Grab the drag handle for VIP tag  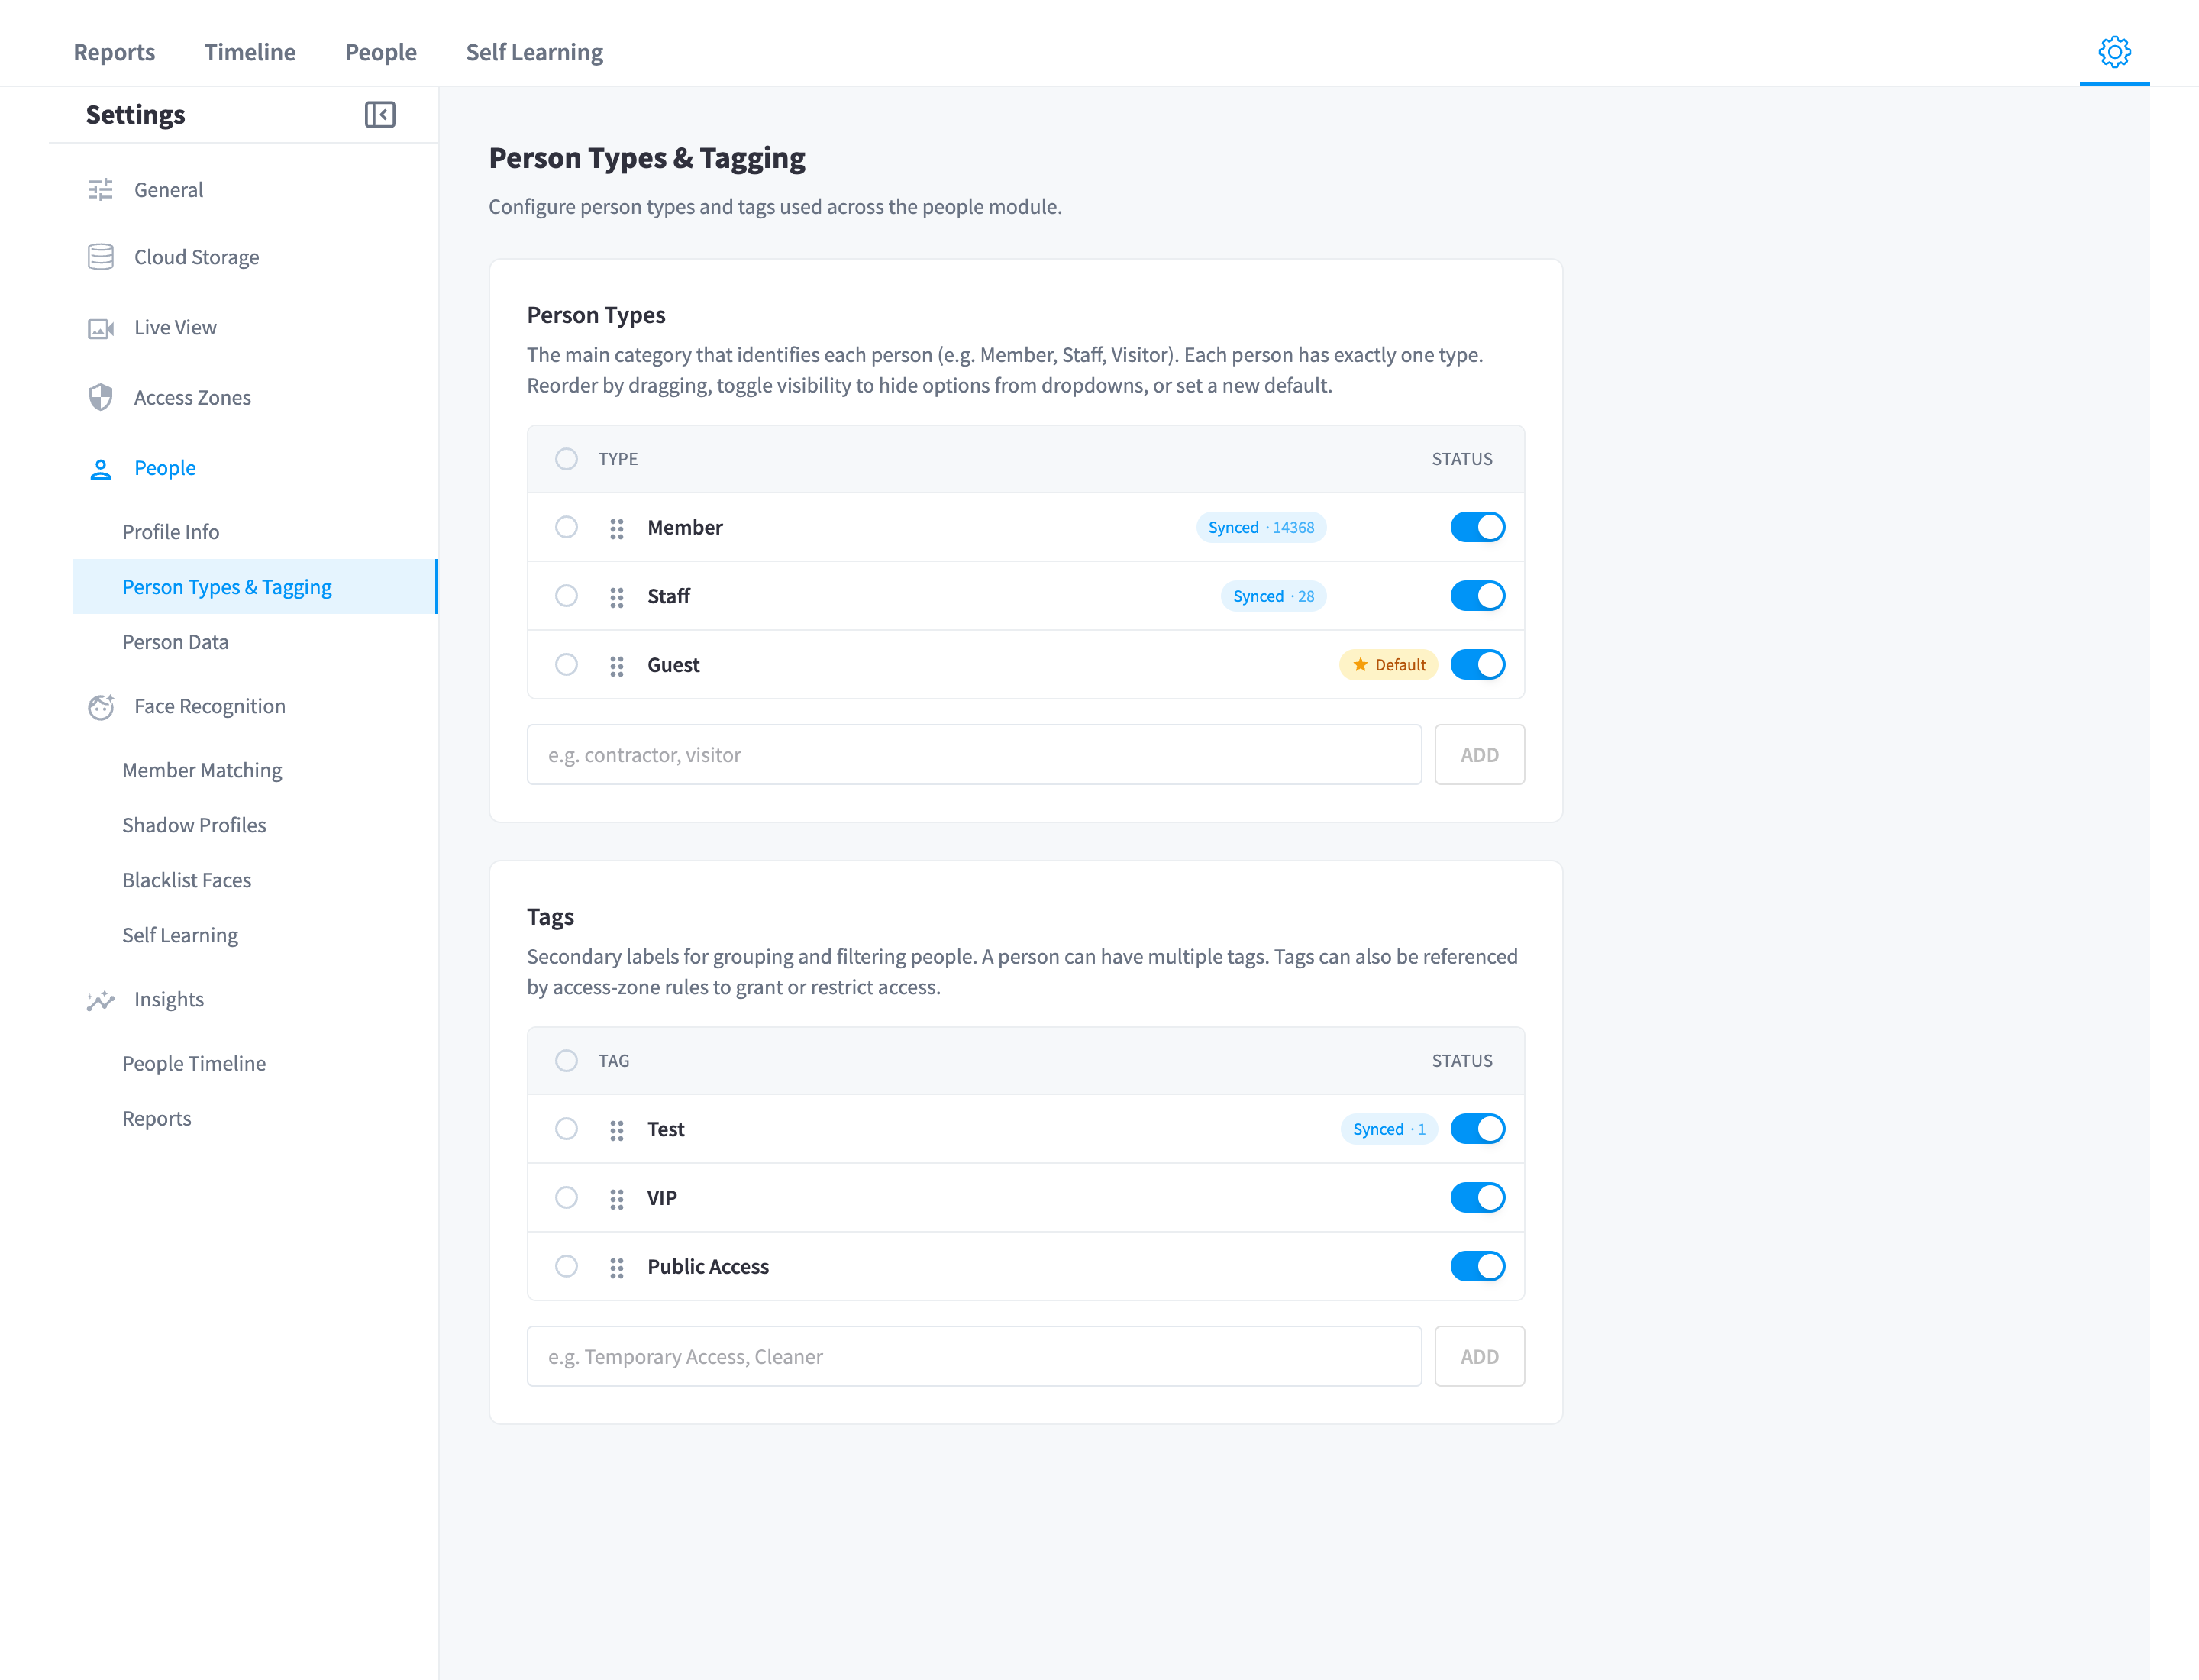point(617,1199)
